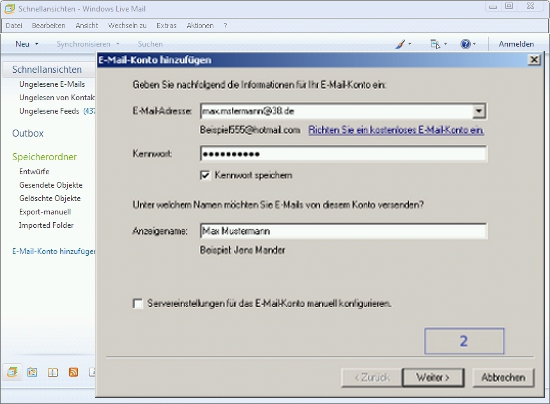Select the Outbox folder
The height and width of the screenshot is (404, 550).
coord(28,133)
